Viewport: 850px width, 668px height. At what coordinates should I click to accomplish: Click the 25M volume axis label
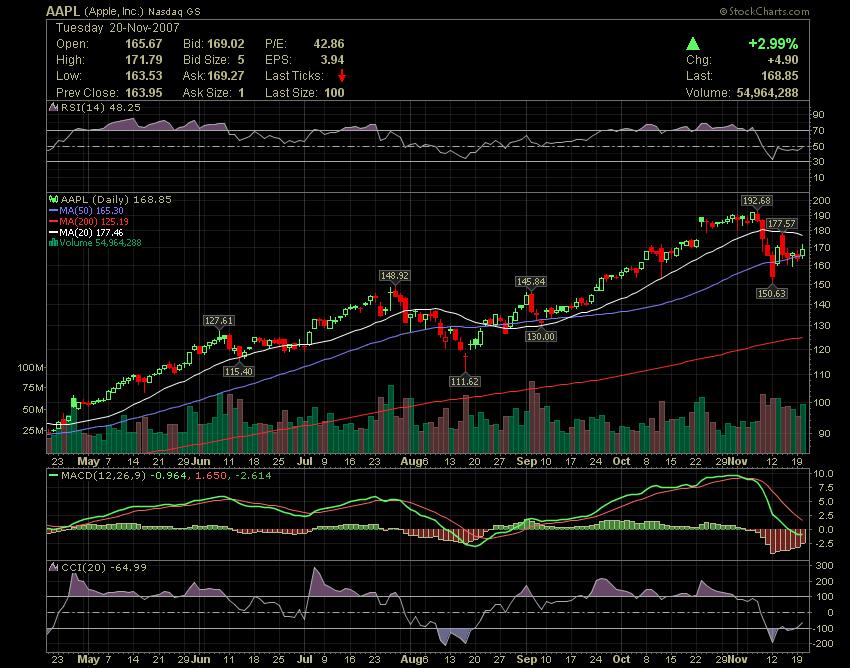(33, 431)
